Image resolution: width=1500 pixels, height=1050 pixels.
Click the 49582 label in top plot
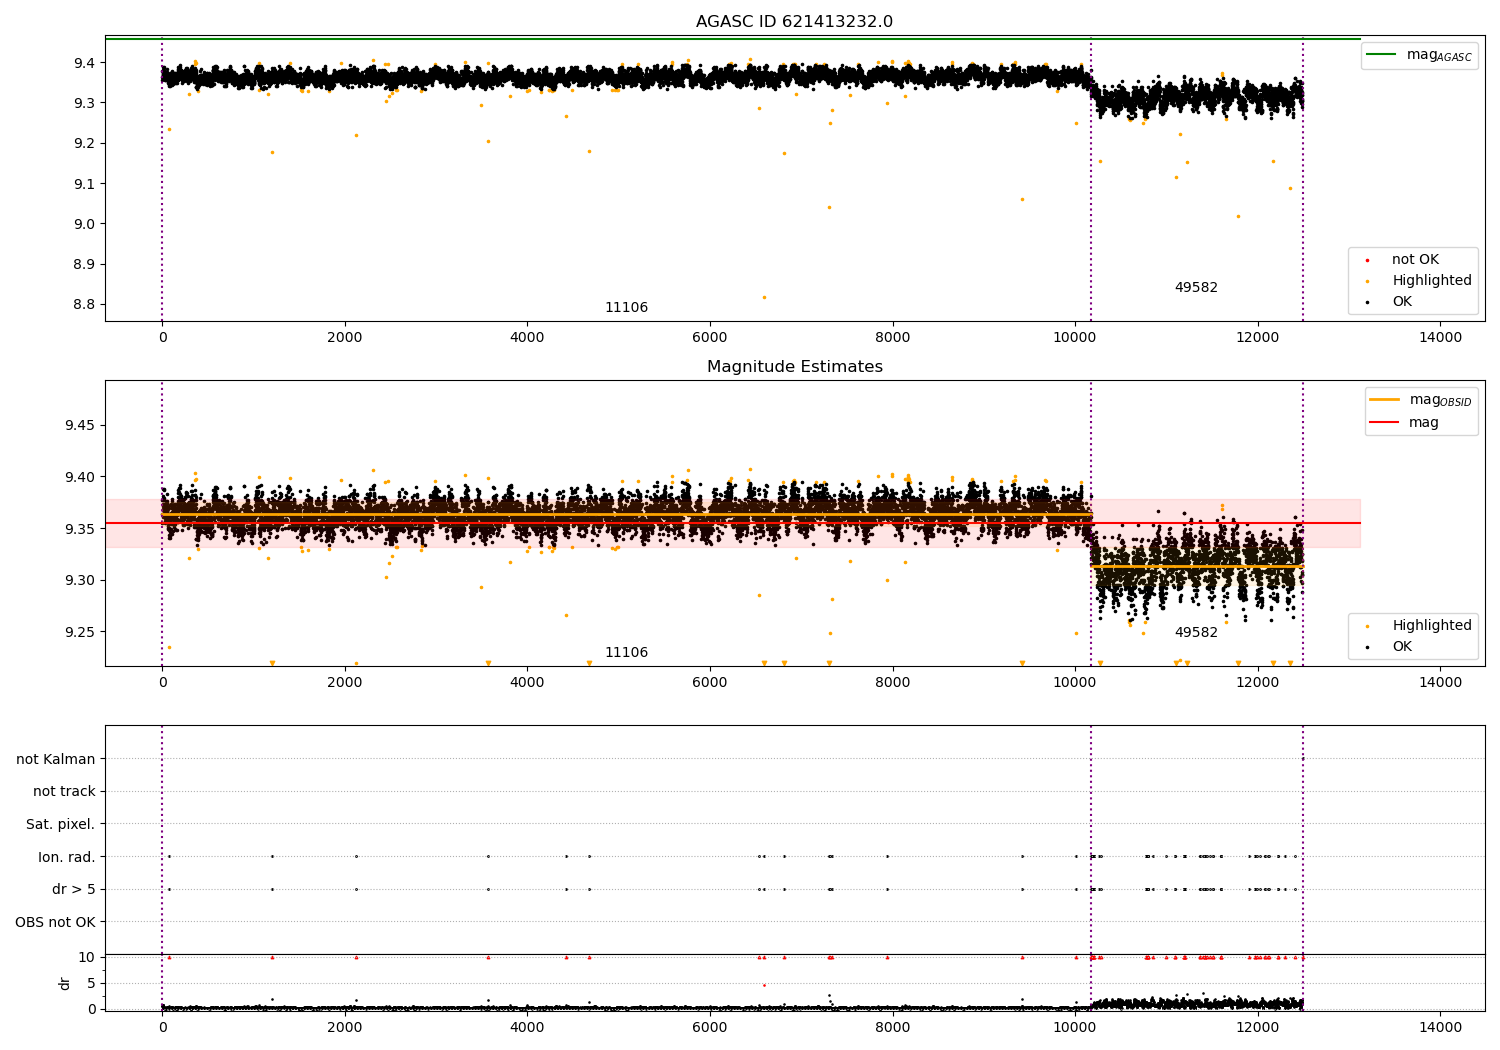click(1196, 288)
